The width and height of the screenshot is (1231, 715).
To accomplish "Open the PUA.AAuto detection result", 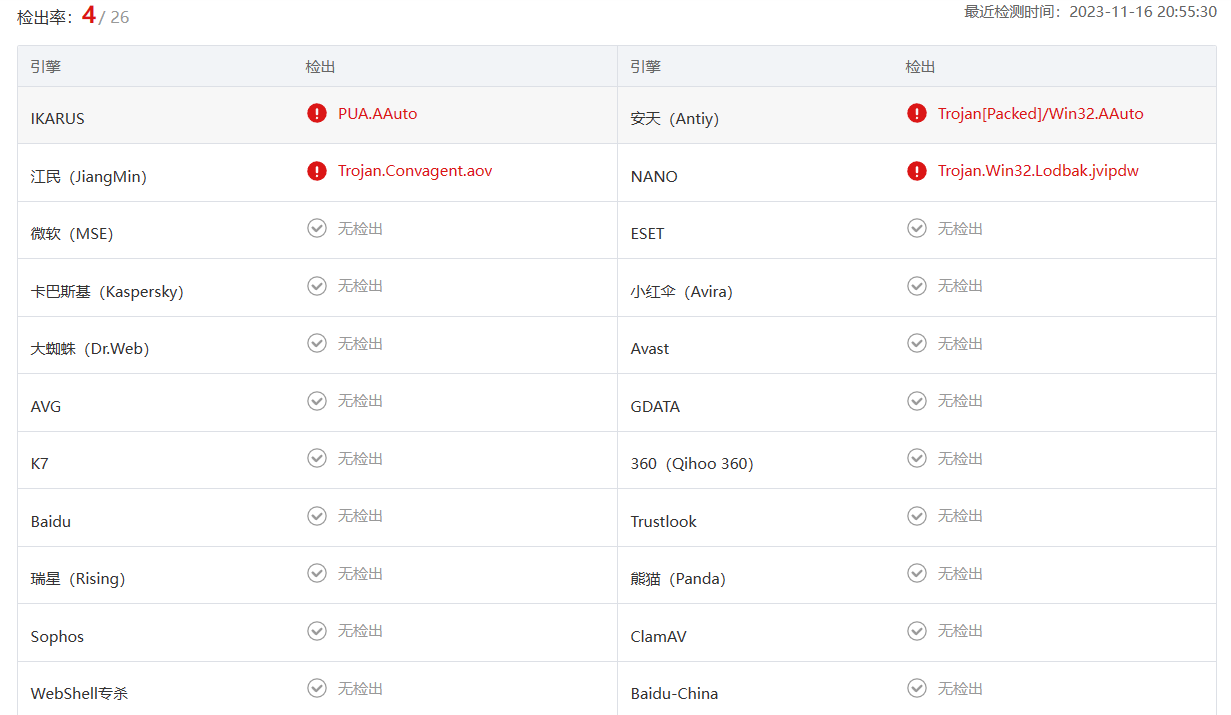I will click(377, 114).
